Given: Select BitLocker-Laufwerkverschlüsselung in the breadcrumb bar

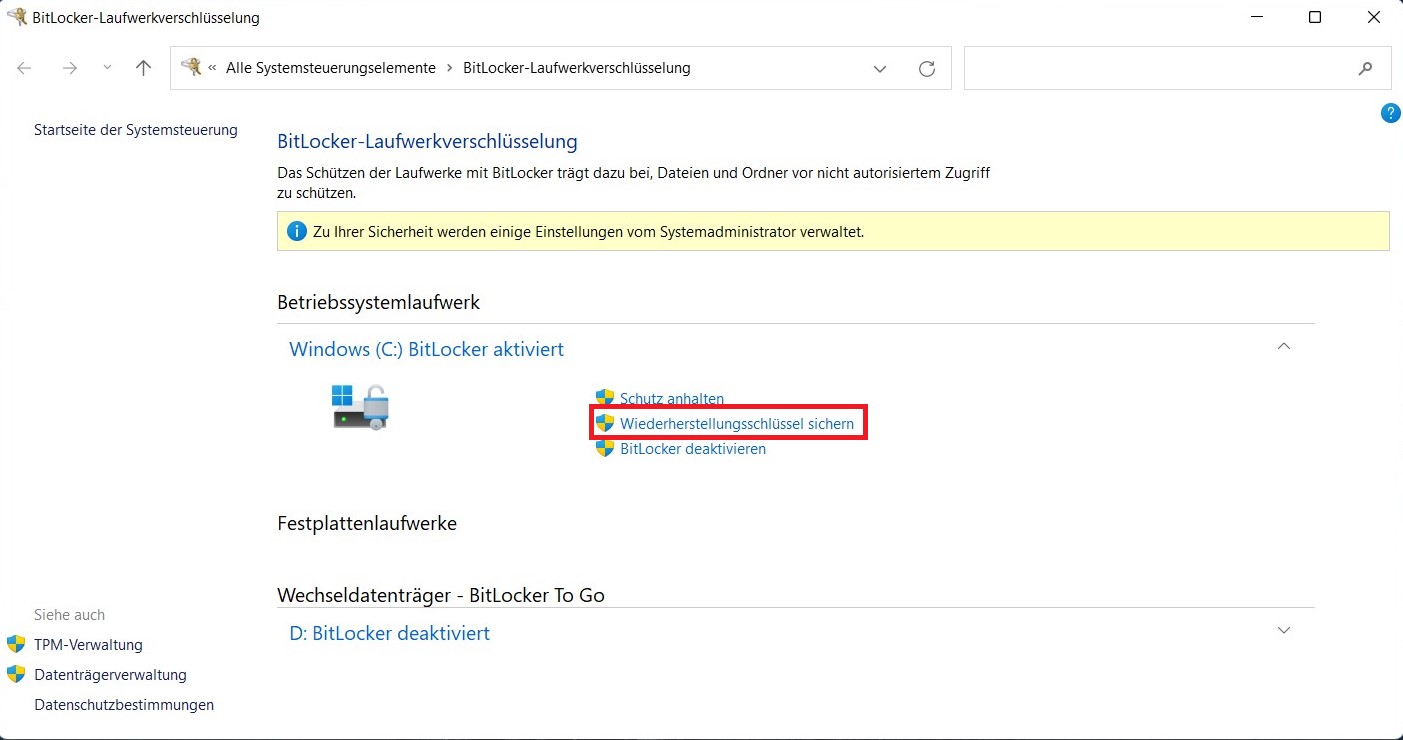Looking at the screenshot, I should pos(575,68).
